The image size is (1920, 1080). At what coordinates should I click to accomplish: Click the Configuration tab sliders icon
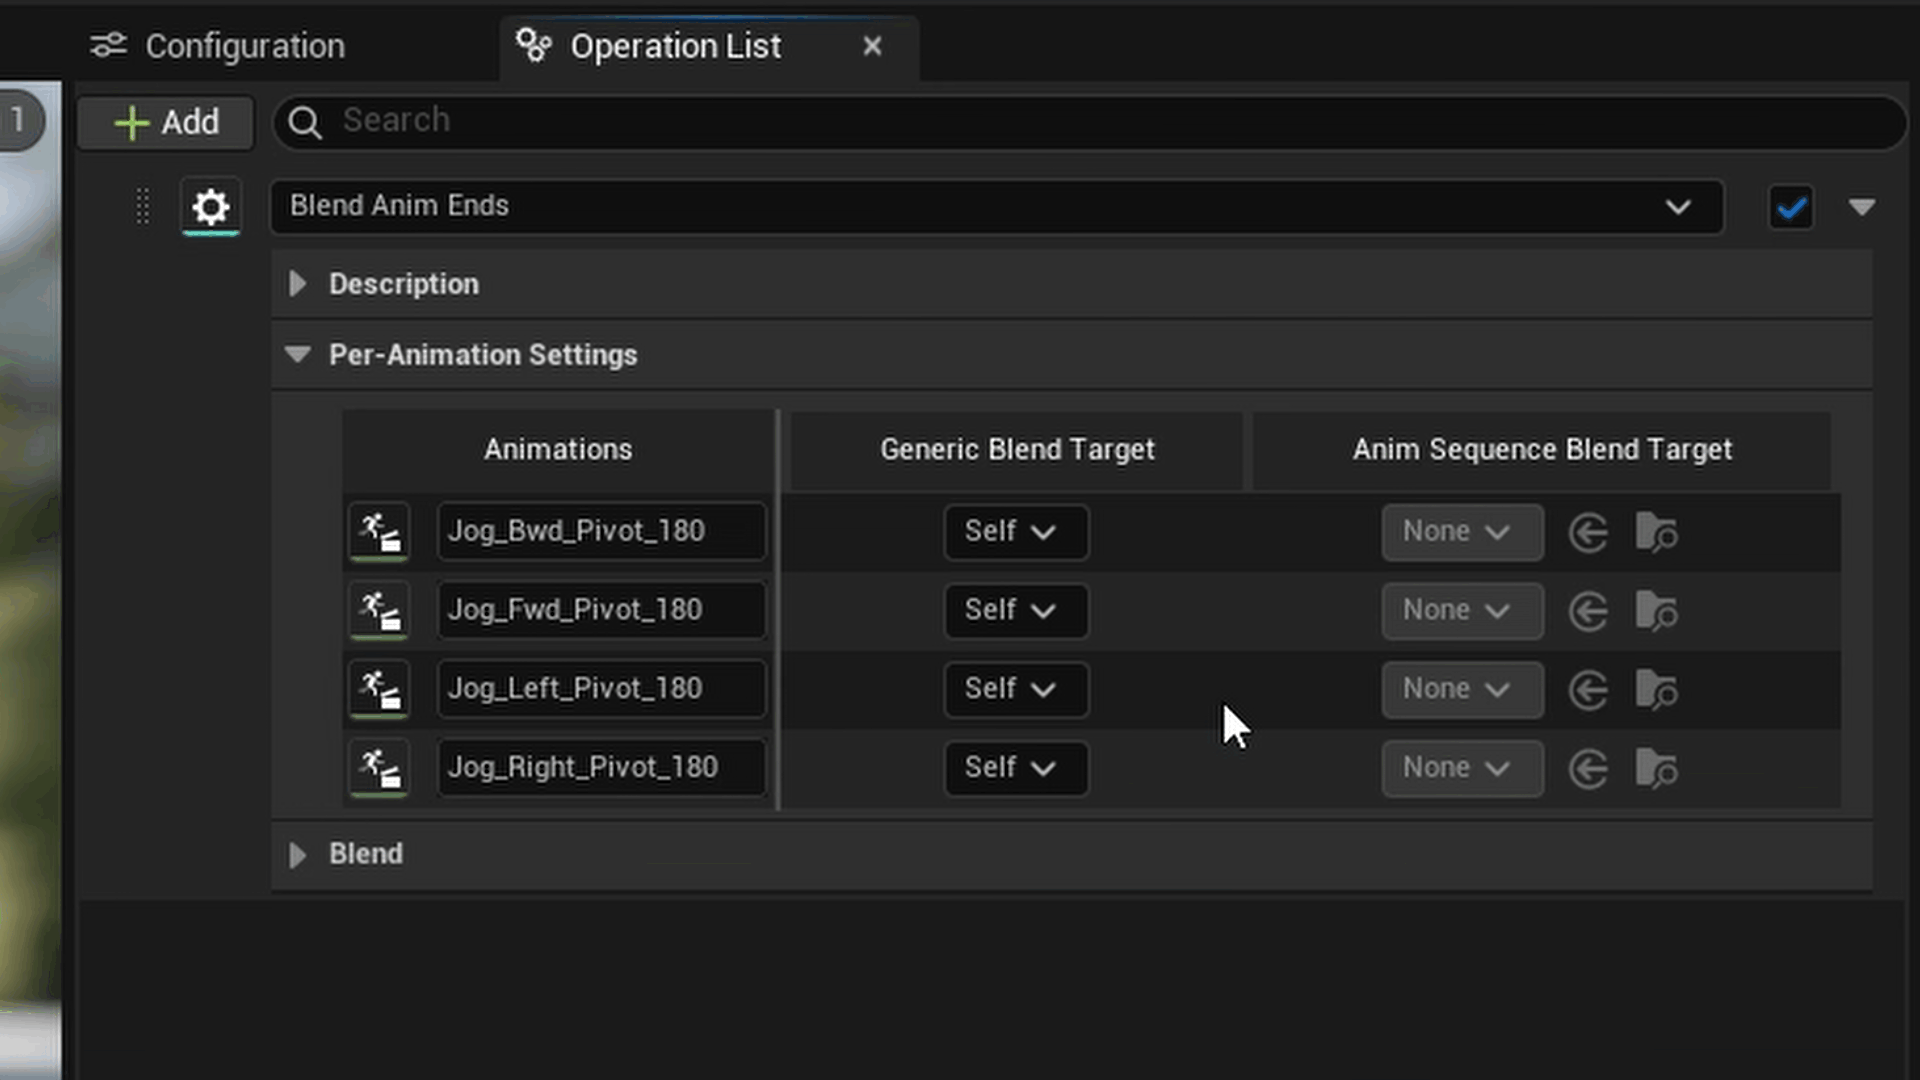108,45
